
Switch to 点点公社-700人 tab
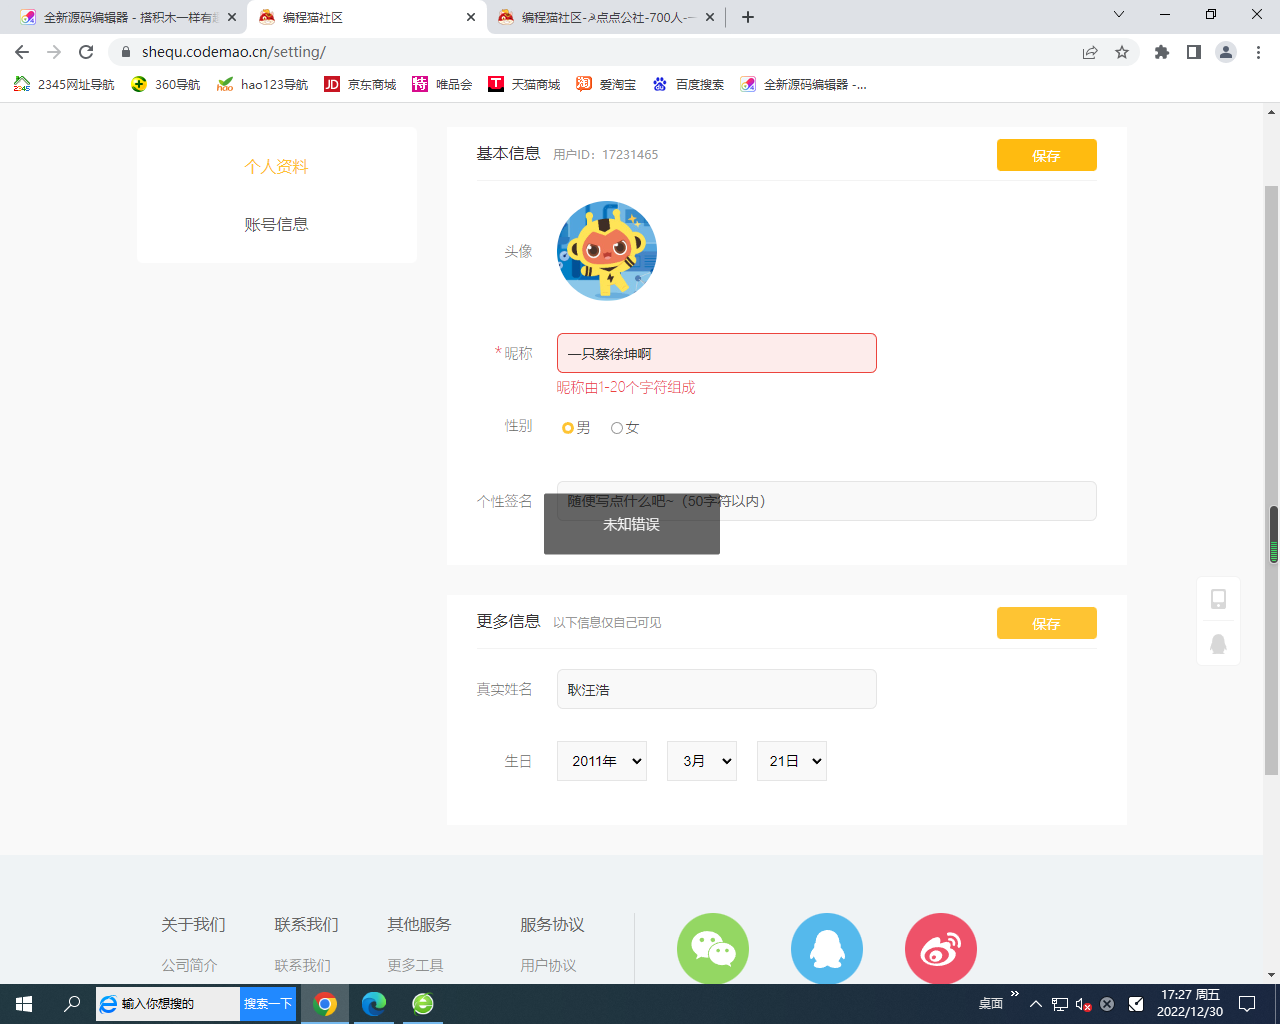click(x=605, y=17)
